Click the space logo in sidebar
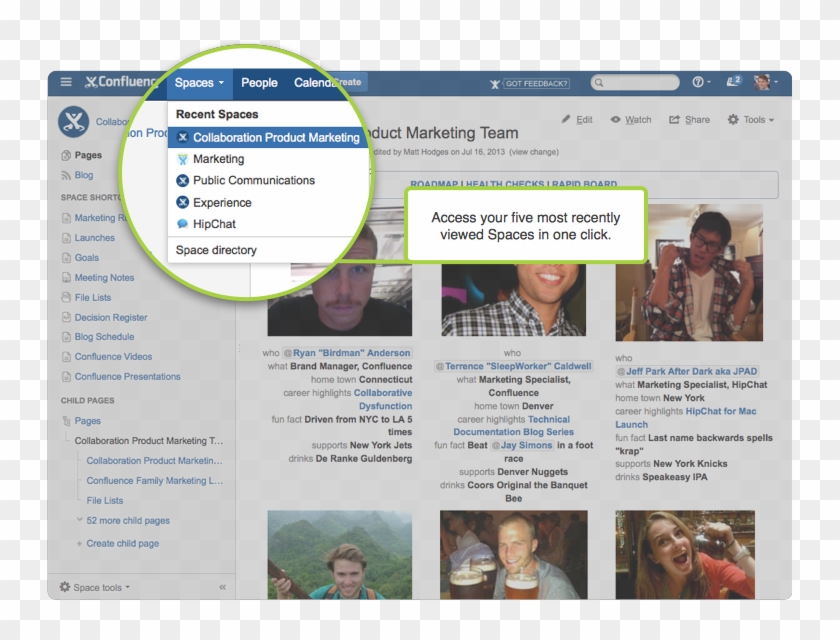The width and height of the screenshot is (840, 640). [x=73, y=122]
